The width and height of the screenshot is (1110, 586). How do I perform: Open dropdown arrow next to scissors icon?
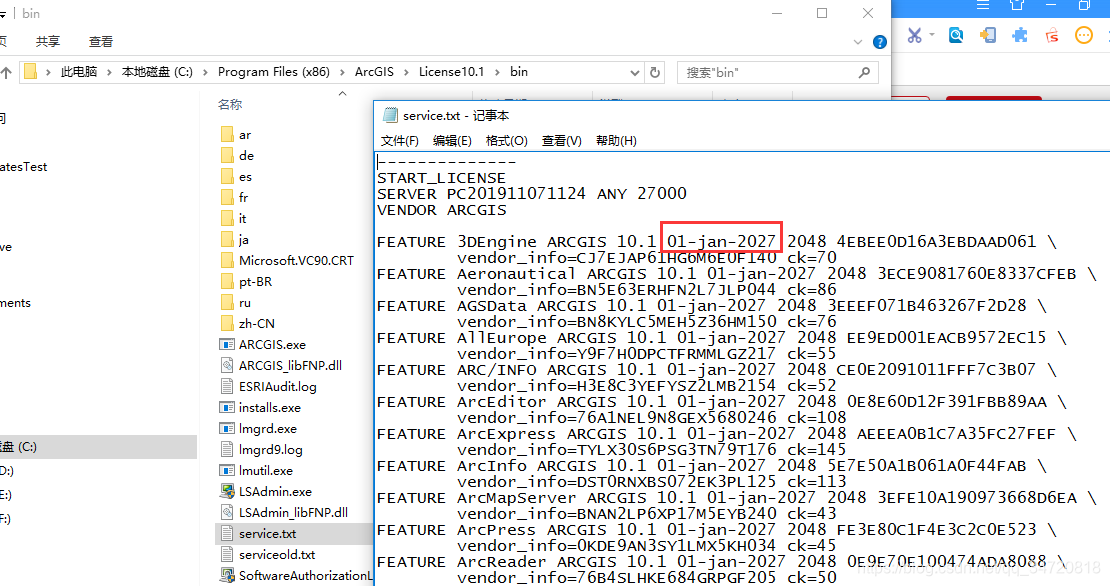[x=932, y=35]
